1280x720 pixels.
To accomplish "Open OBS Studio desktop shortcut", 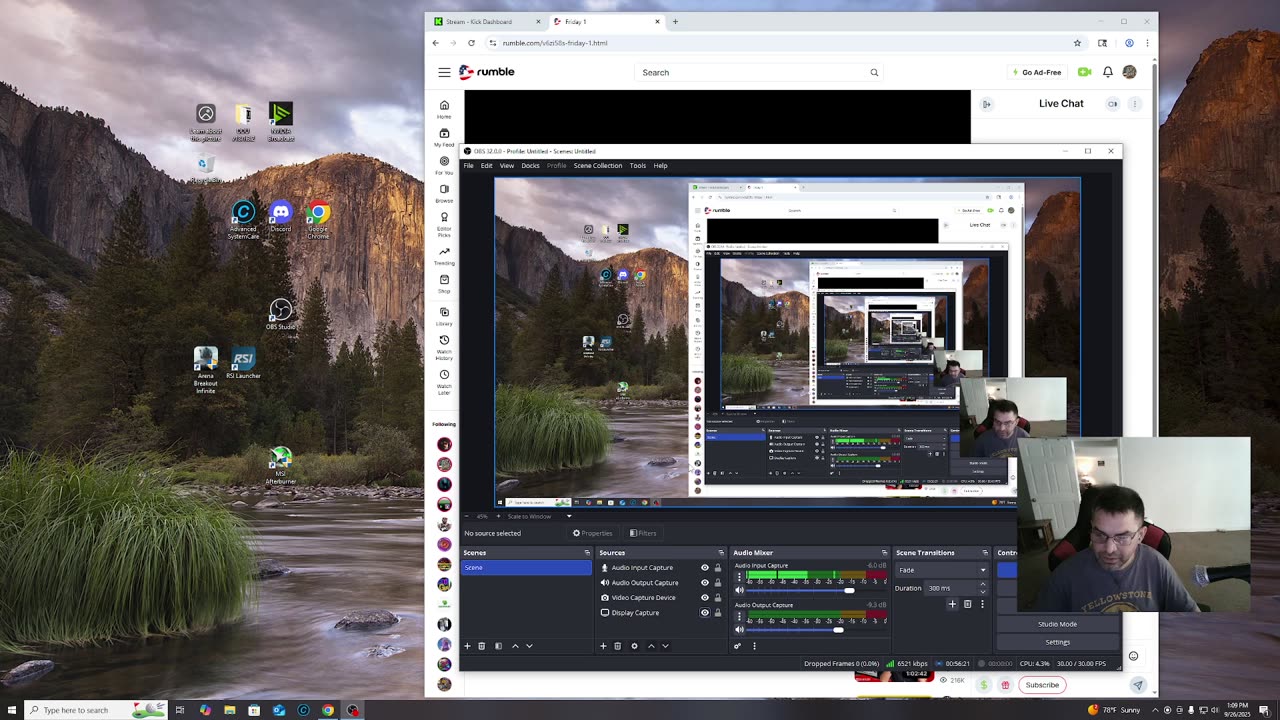I will click(280, 316).
